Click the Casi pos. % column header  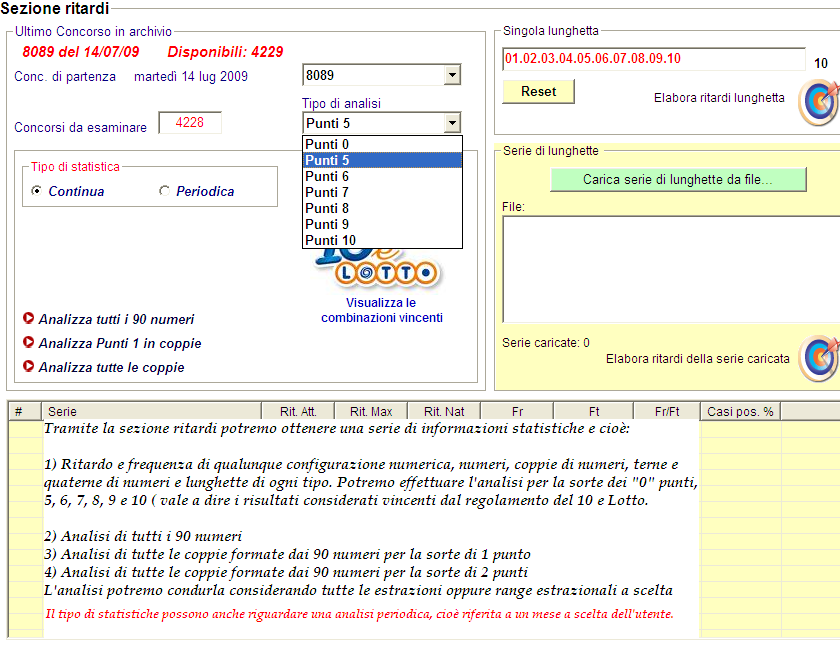coord(740,411)
